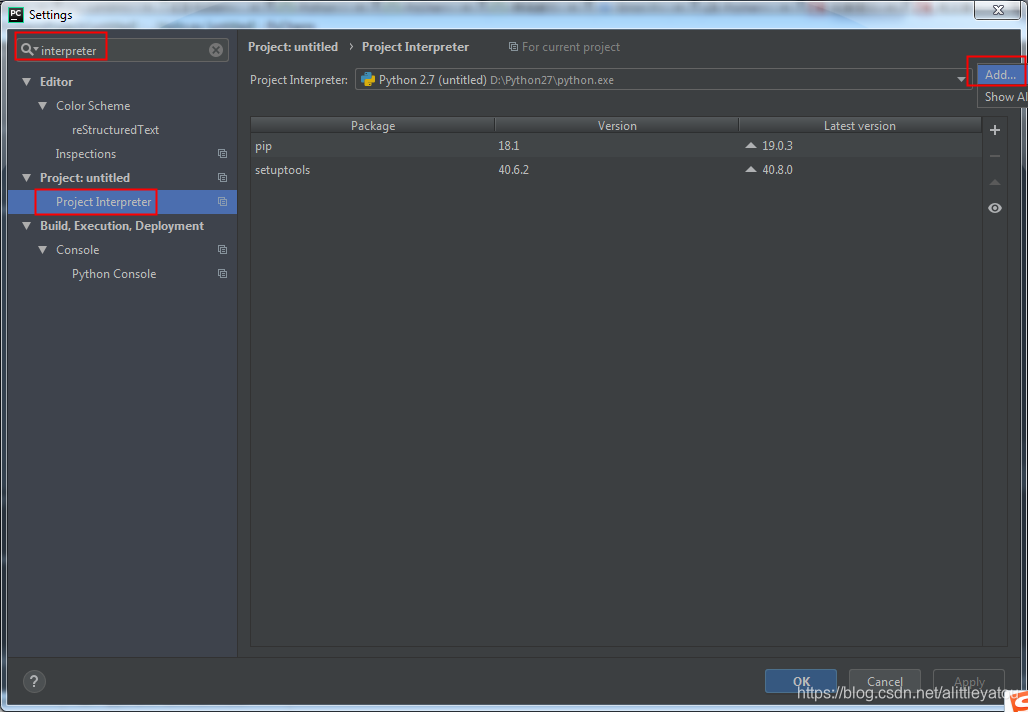Select the setuptools package row

click(616, 170)
